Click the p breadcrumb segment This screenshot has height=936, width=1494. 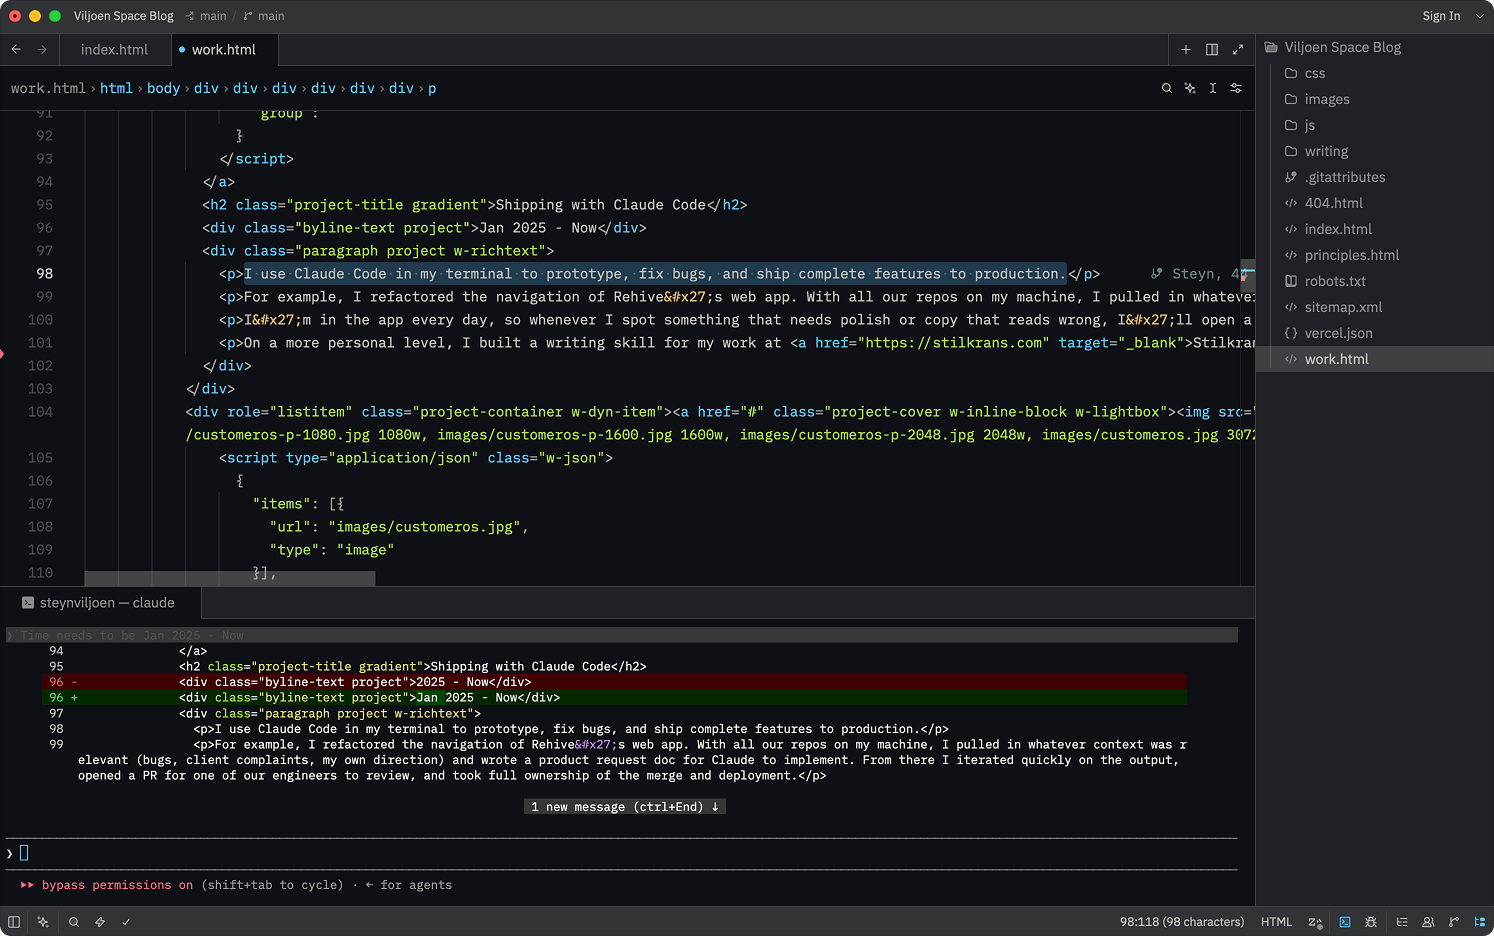coord(432,88)
